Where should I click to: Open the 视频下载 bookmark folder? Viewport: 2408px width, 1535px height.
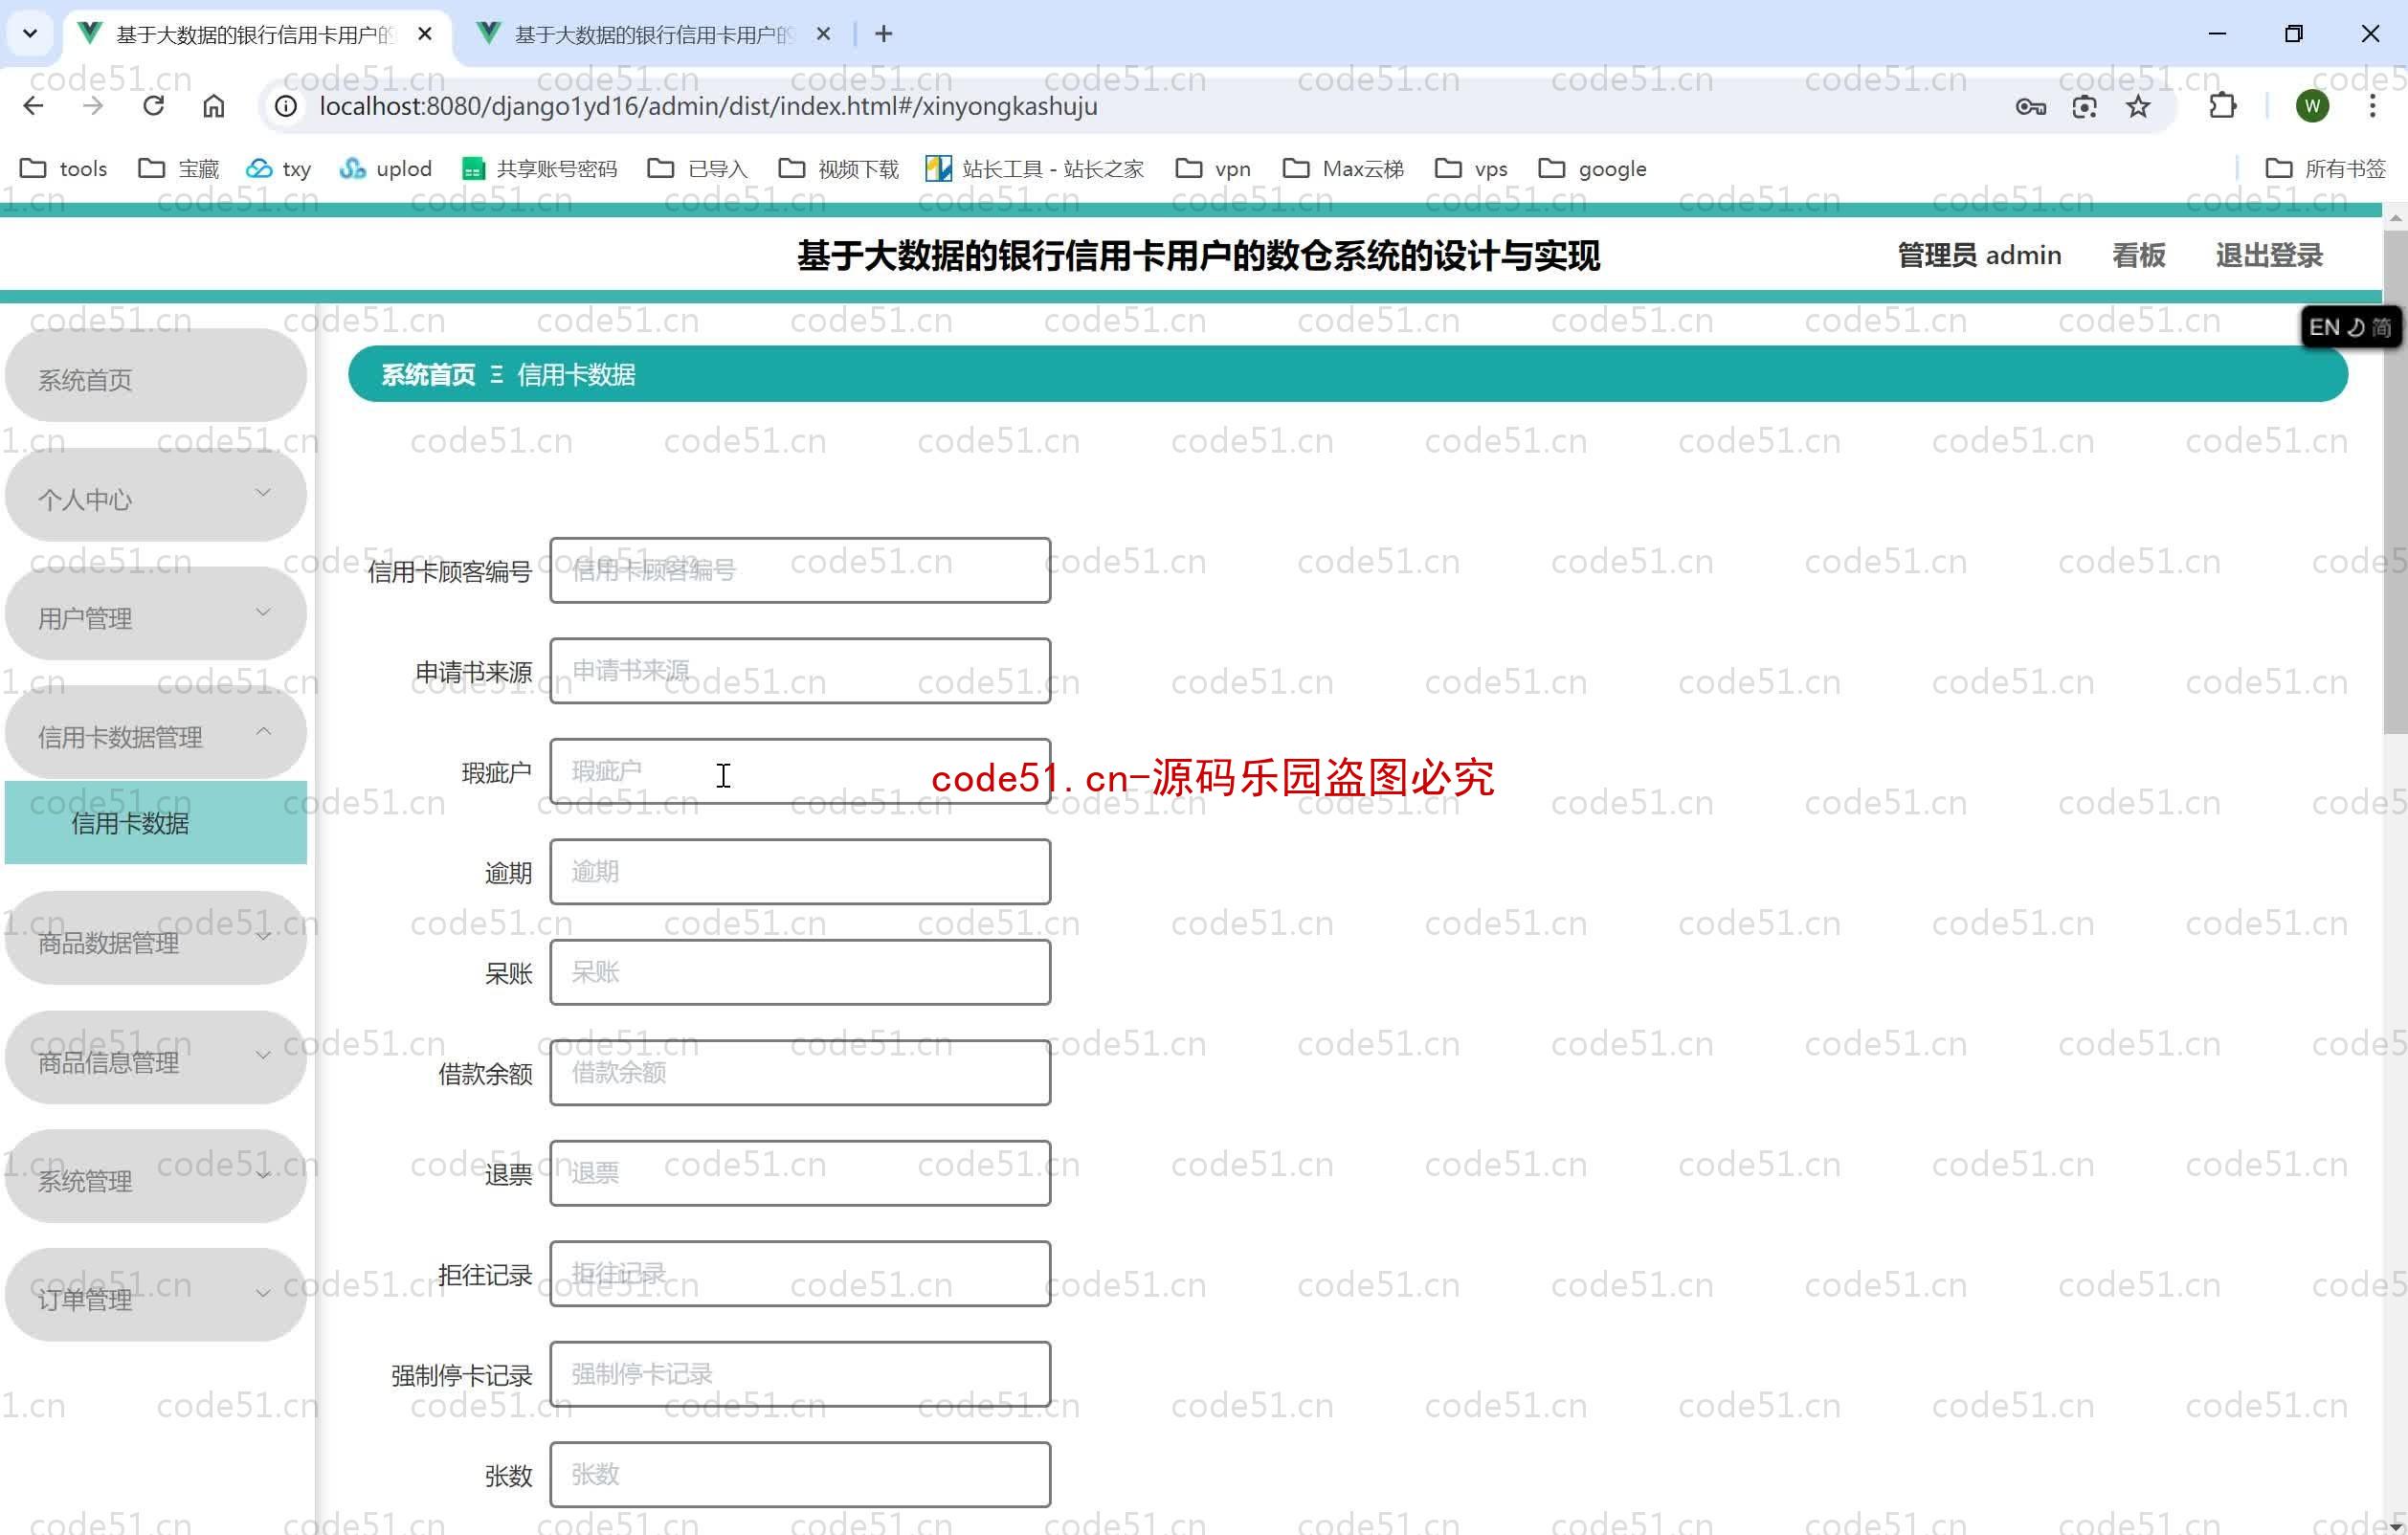pyautogui.click(x=839, y=168)
